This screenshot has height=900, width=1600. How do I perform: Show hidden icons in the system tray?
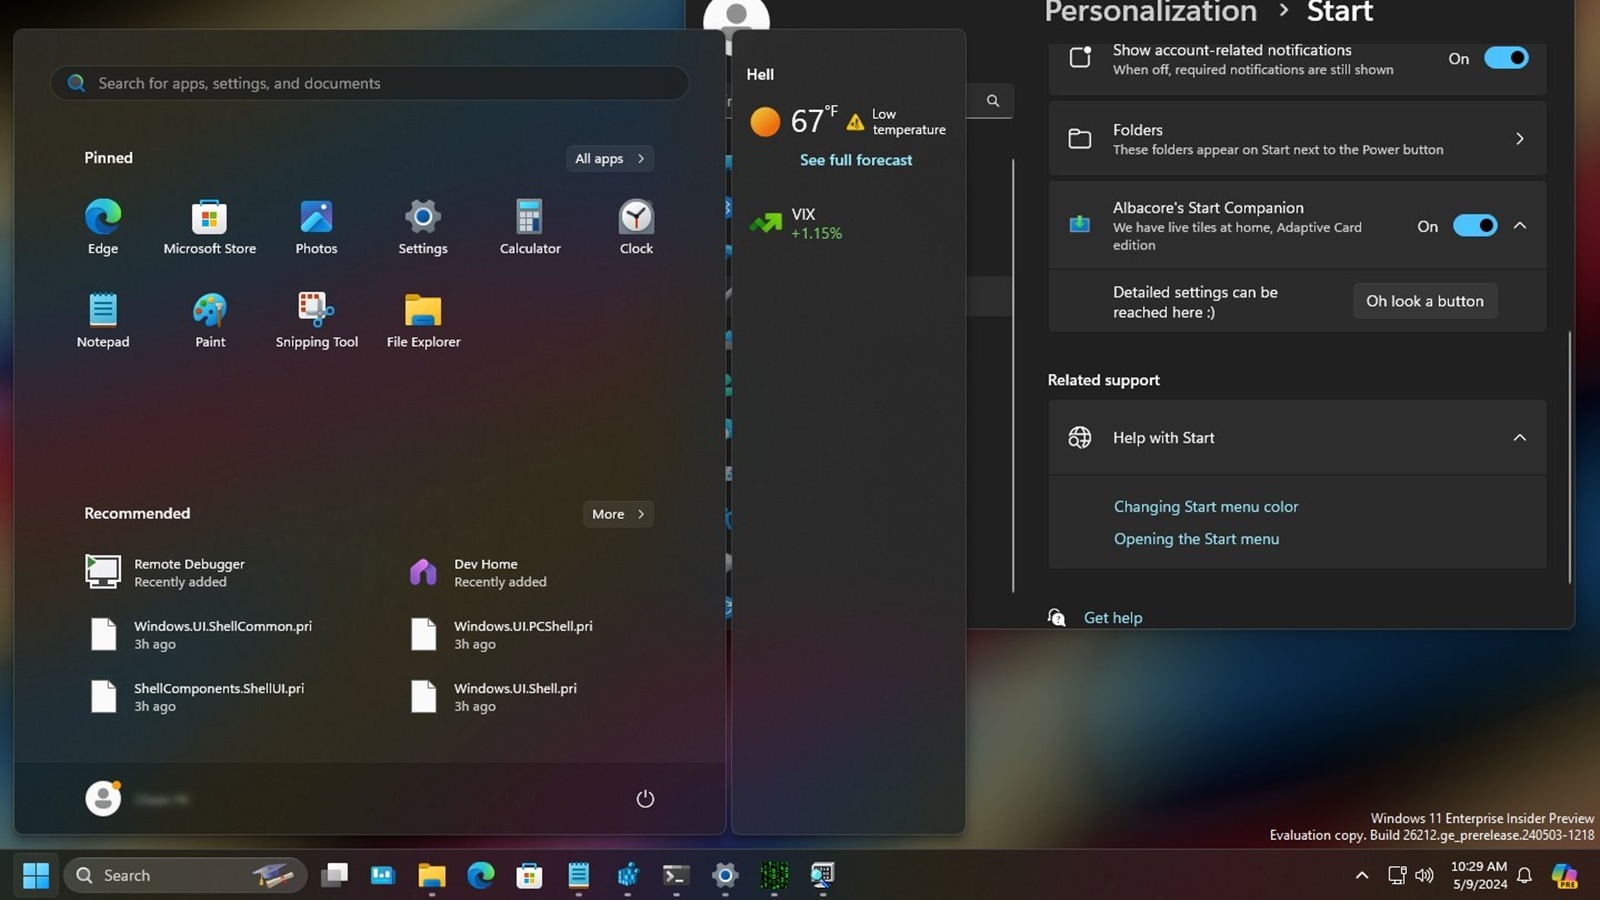1362,875
